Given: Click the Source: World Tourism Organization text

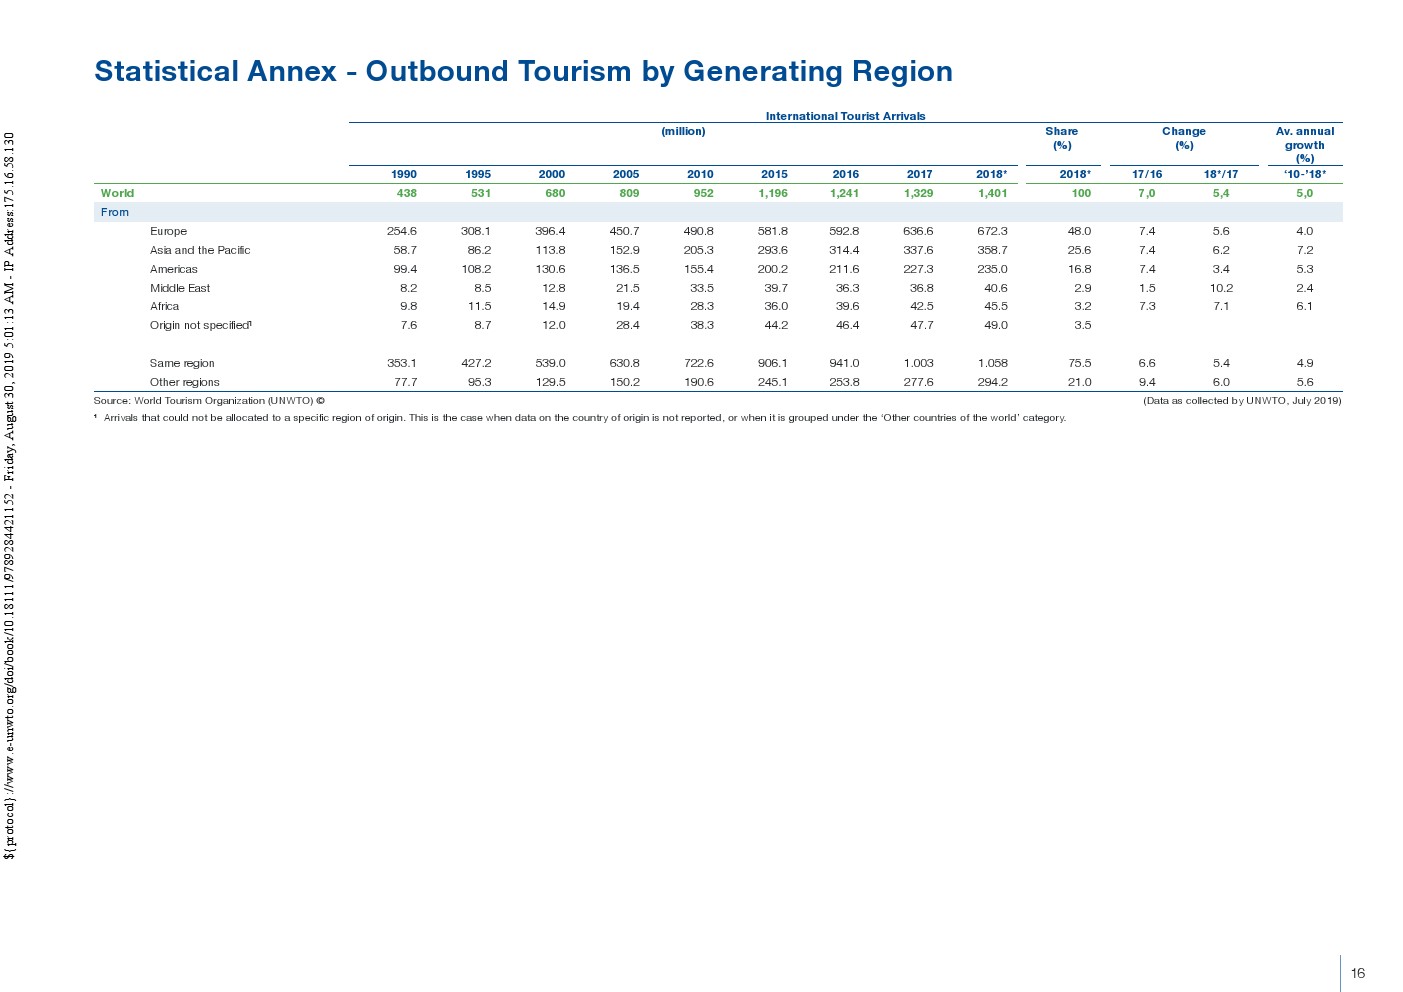Looking at the screenshot, I should tap(209, 401).
